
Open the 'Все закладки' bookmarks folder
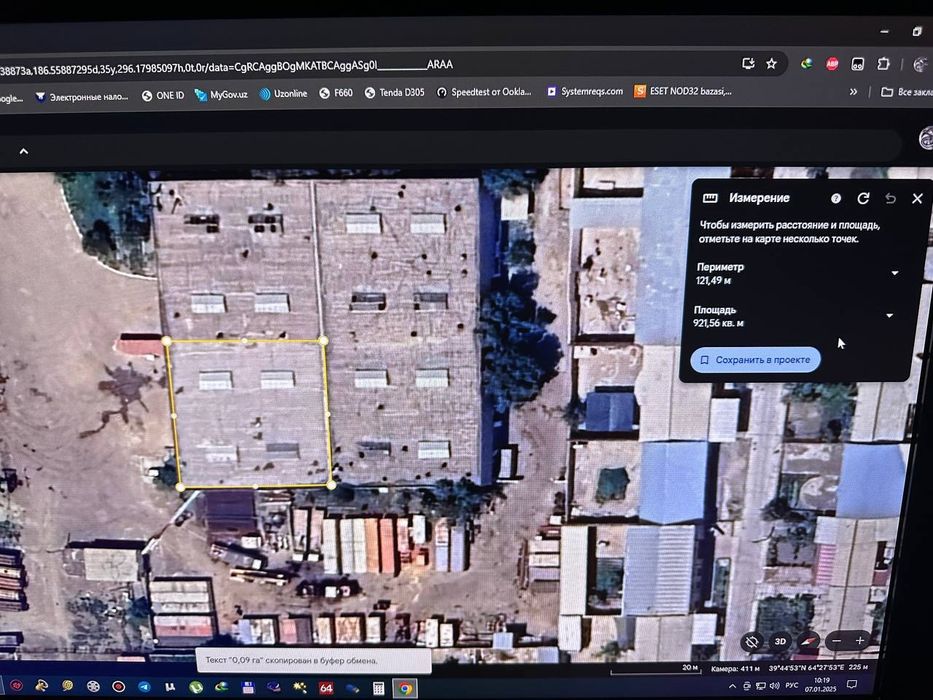point(907,92)
